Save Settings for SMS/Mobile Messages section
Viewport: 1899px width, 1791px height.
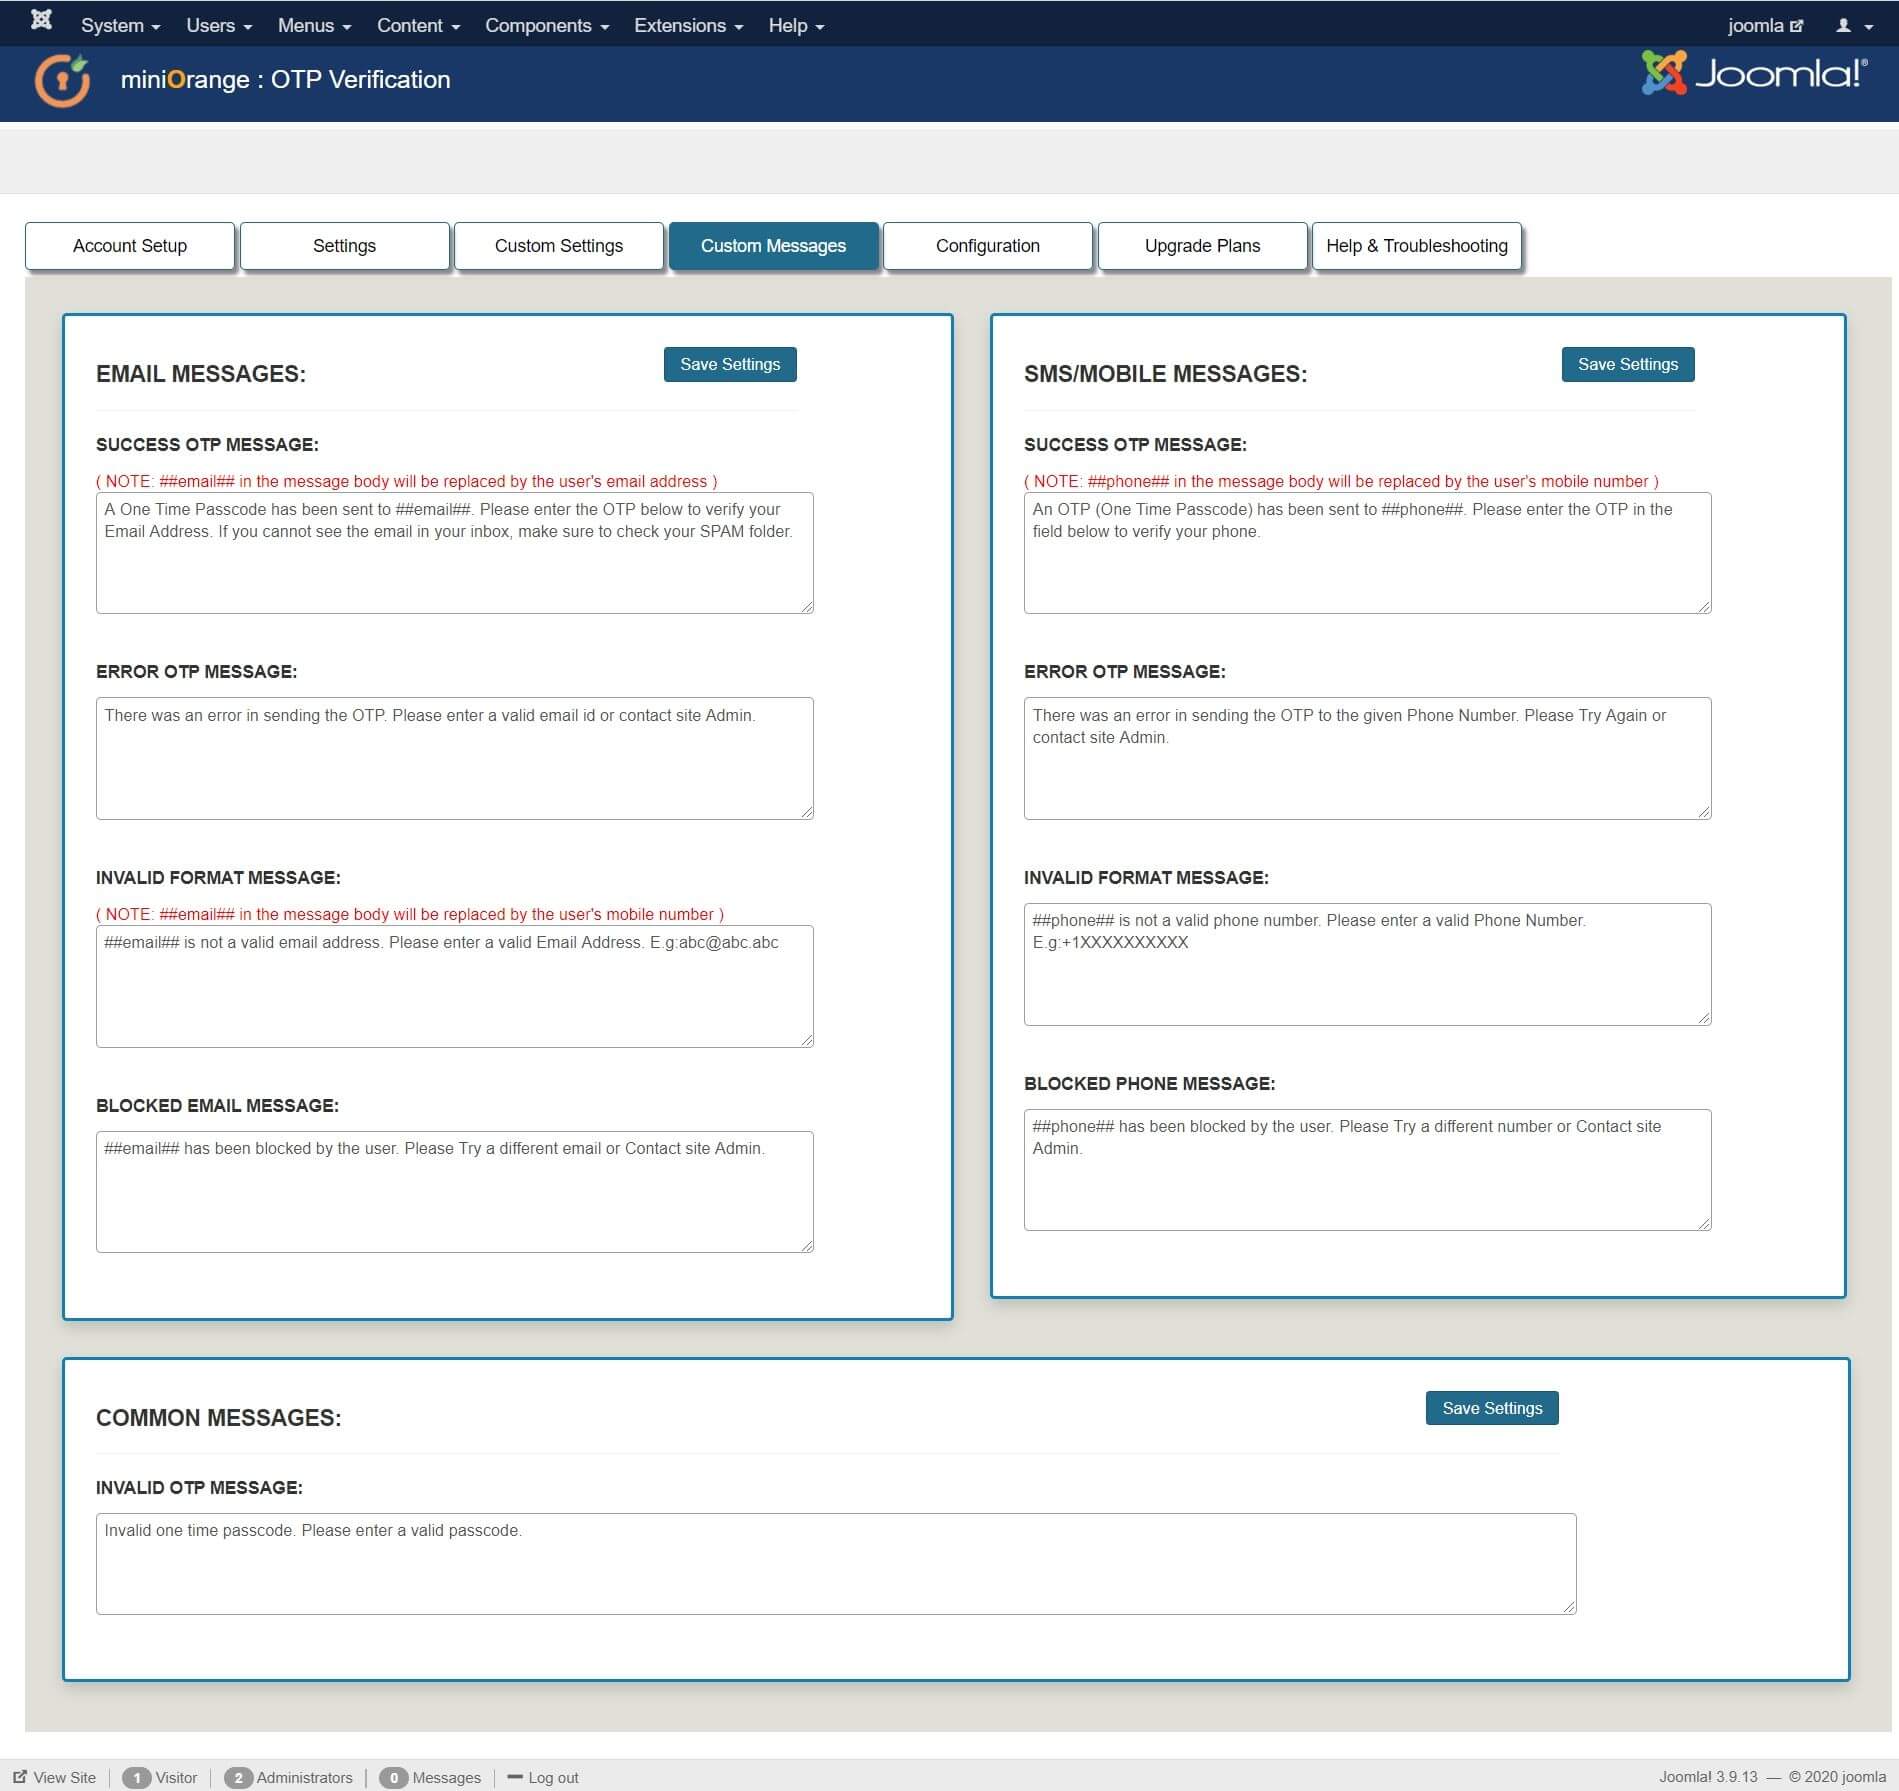pos(1627,364)
